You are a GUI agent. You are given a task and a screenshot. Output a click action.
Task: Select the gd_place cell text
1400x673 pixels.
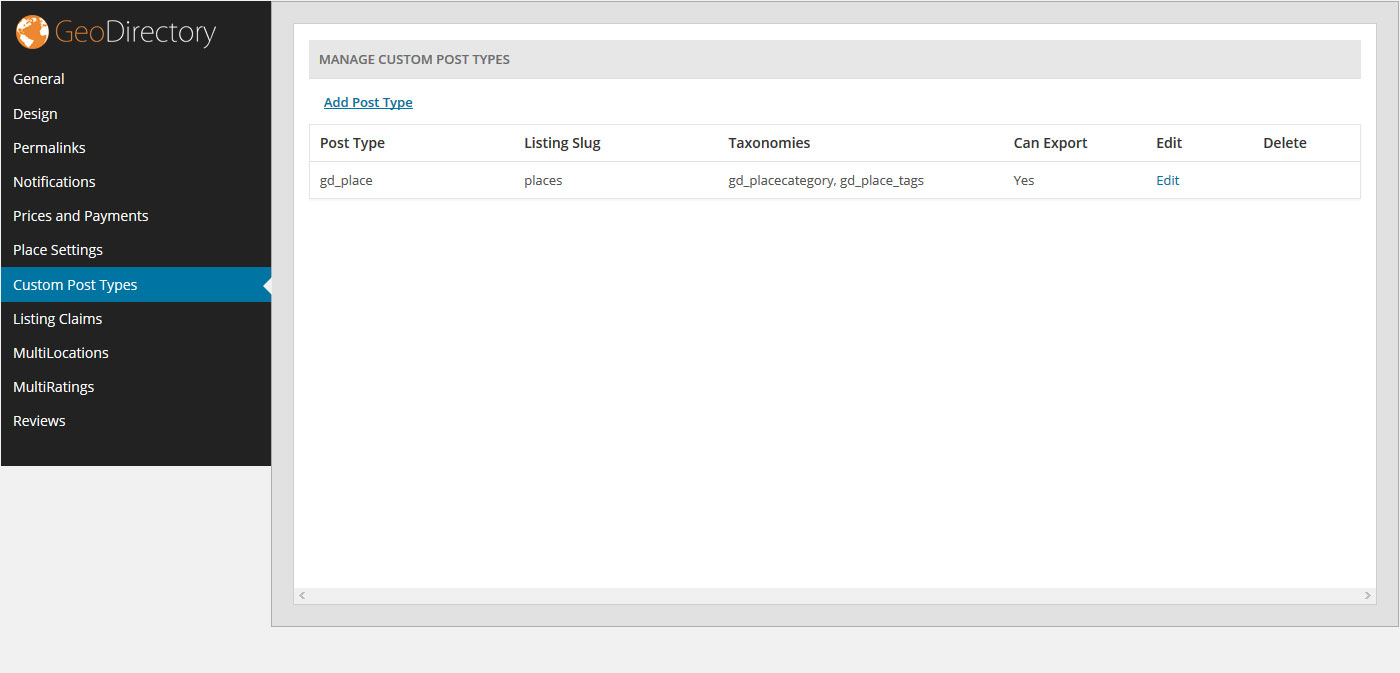click(x=346, y=181)
